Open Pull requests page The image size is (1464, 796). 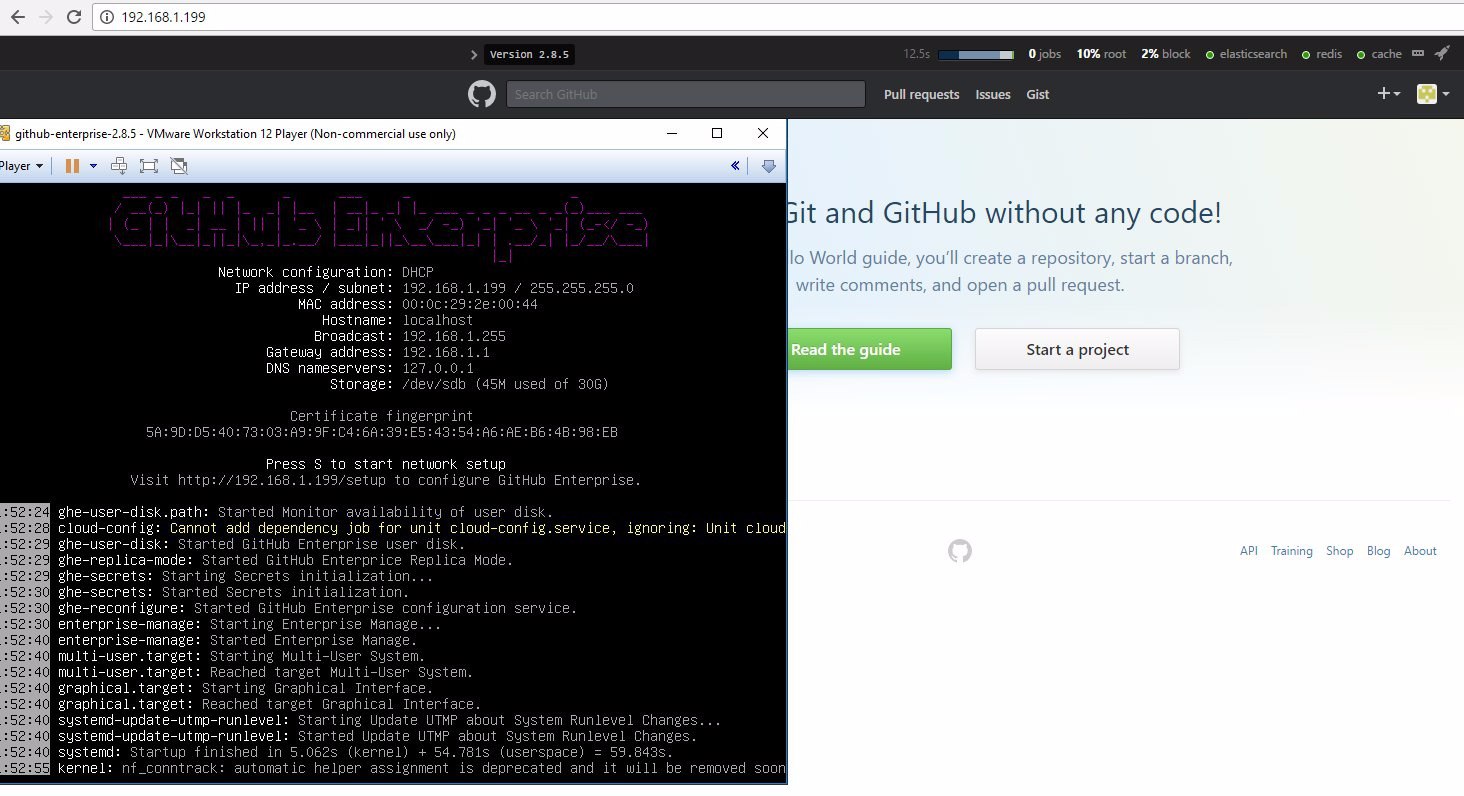[921, 94]
